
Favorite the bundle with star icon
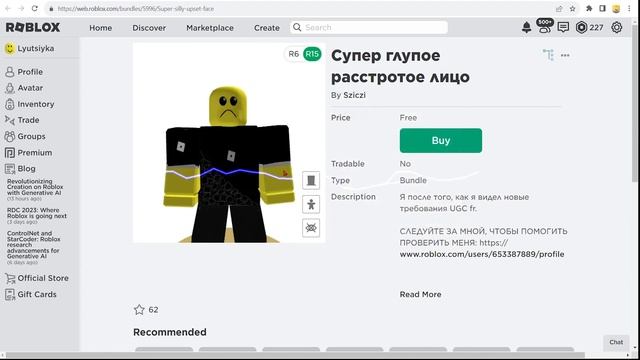(139, 309)
